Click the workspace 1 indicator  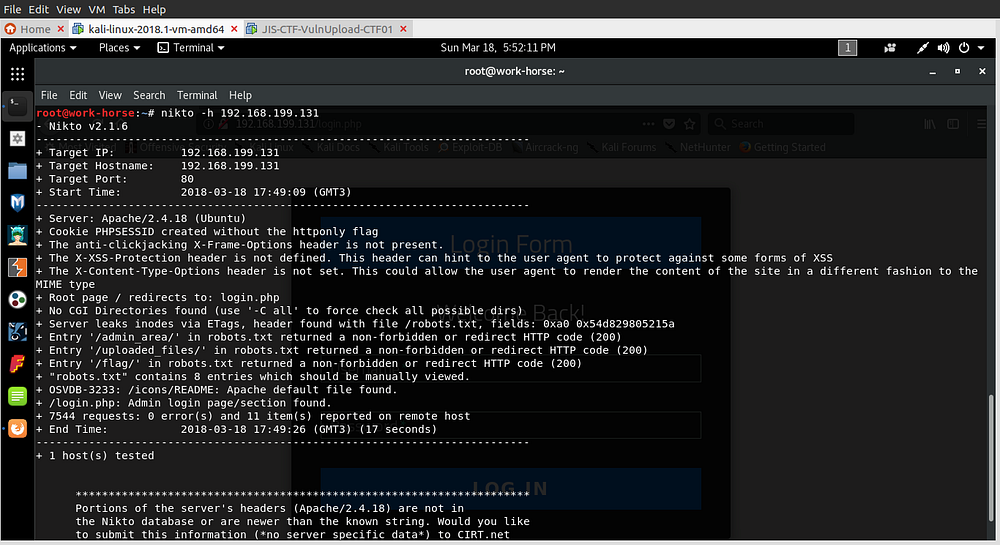(x=847, y=48)
